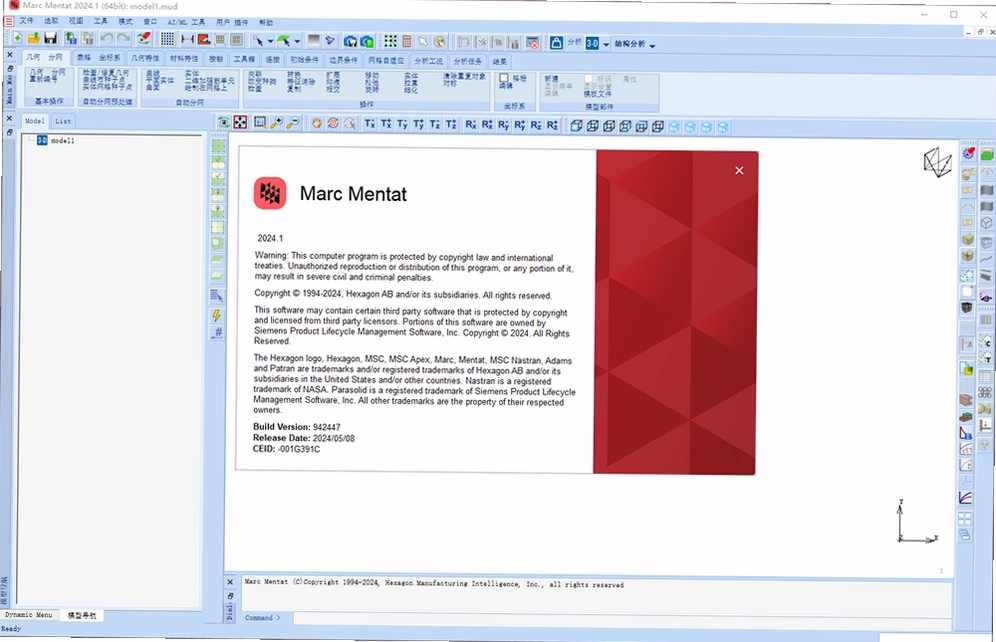Select the Model tab in model panel

tap(35, 120)
